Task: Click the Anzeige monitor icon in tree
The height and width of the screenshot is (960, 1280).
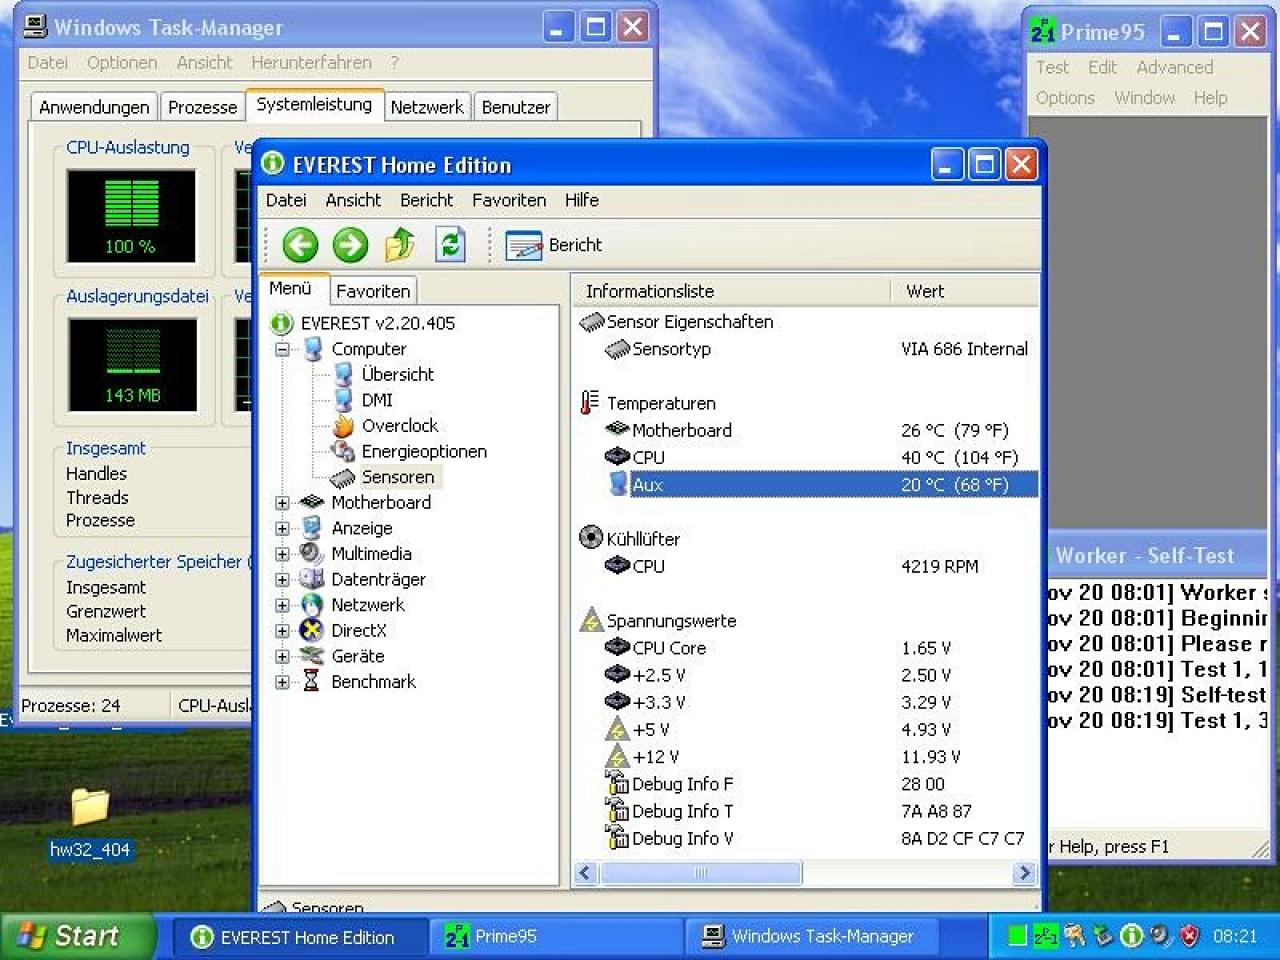Action: point(312,528)
